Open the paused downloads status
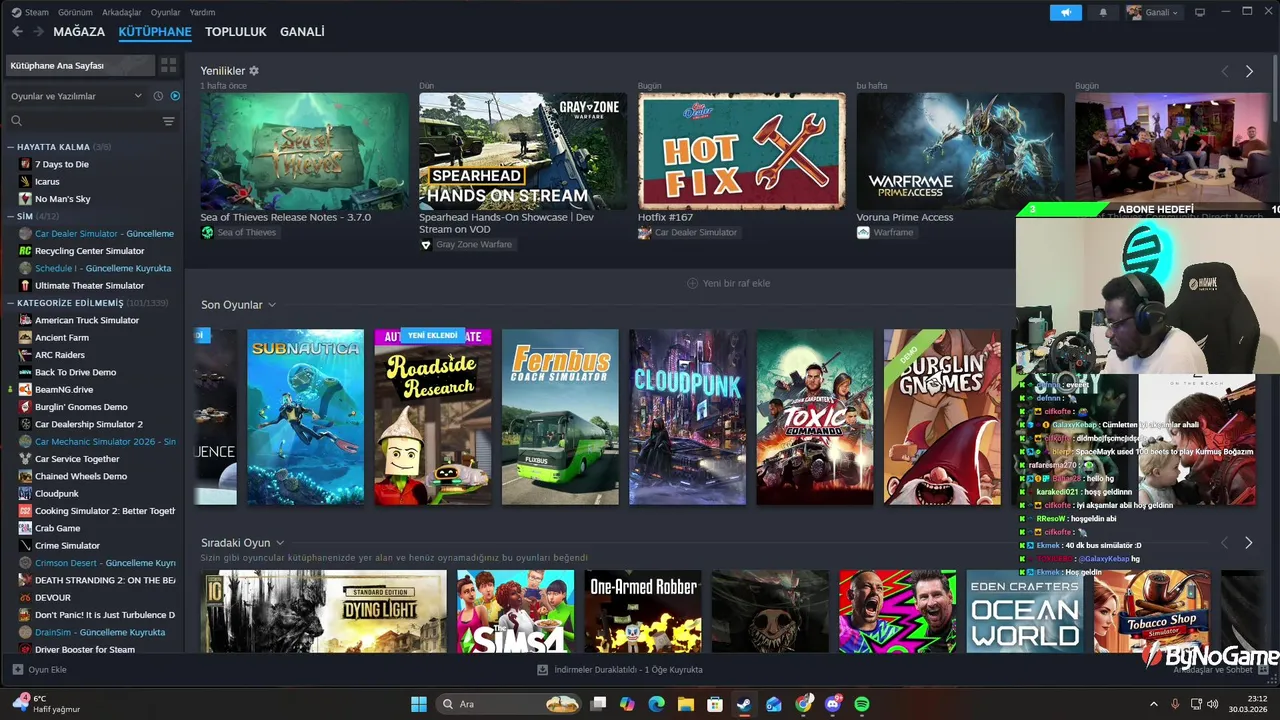 tap(620, 669)
